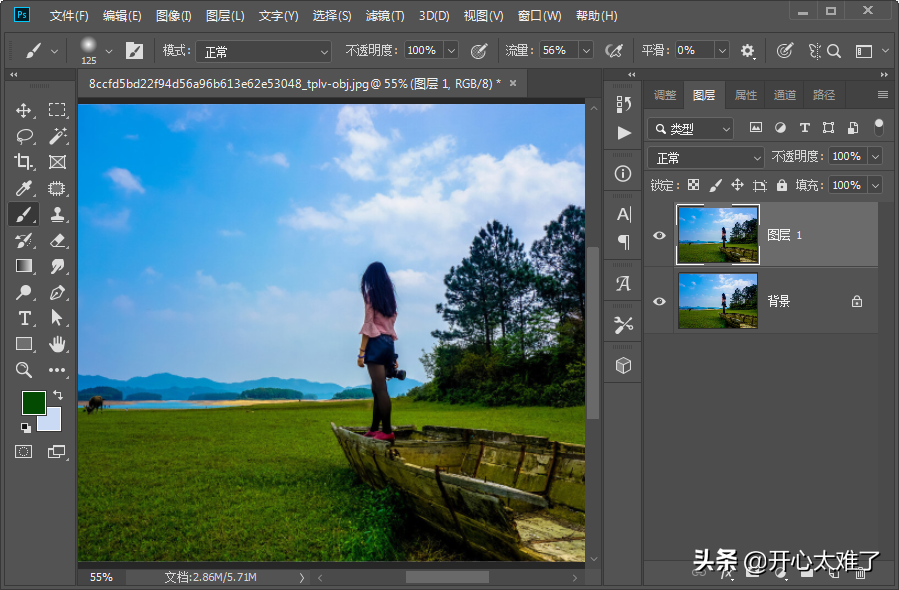Switch to the 通道 tab
The width and height of the screenshot is (899, 590).
coord(785,95)
